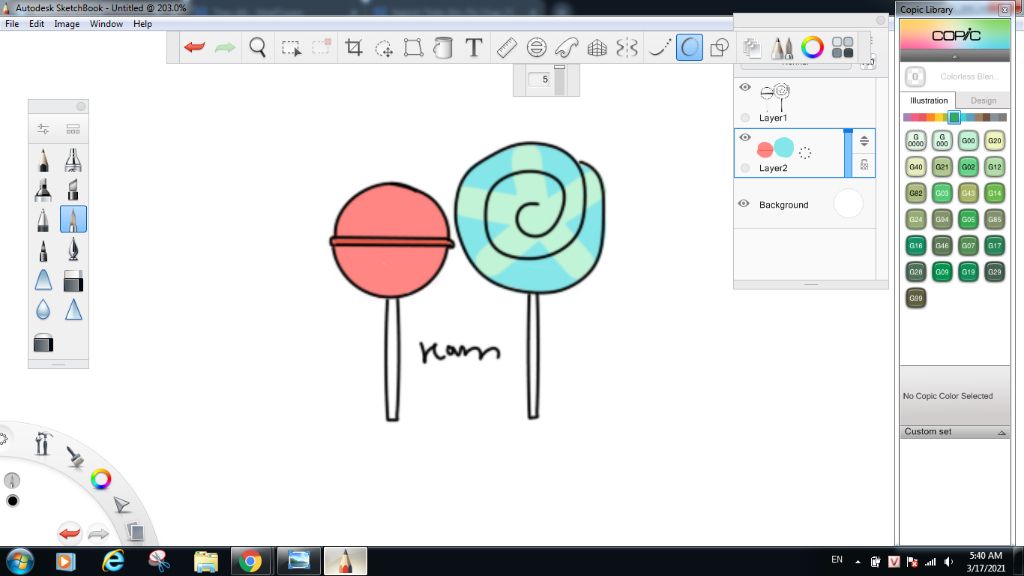Screen dimensions: 1024x576
Task: Select the Text tool
Action: [473, 47]
